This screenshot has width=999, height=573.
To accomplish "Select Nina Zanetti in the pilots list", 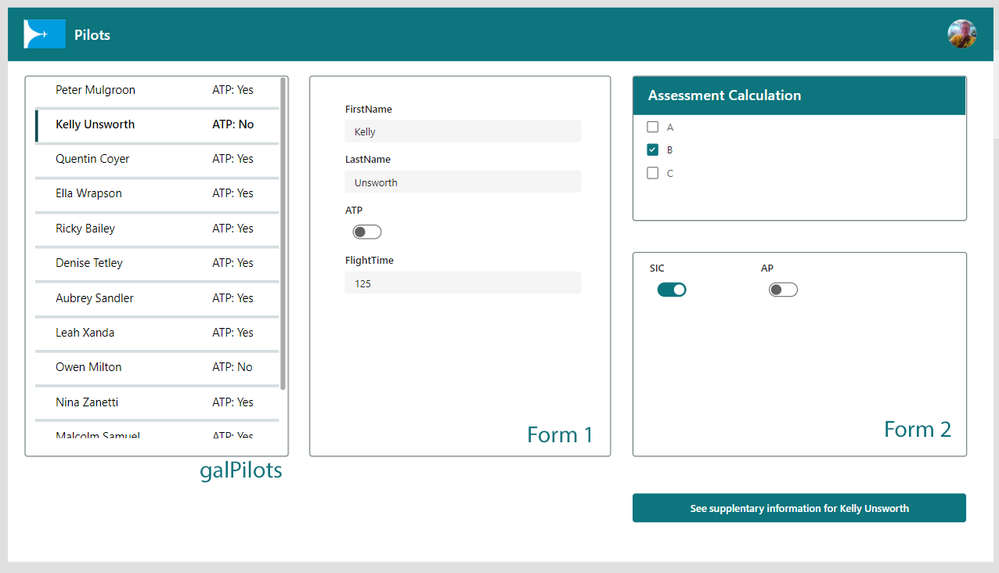I will [x=157, y=402].
